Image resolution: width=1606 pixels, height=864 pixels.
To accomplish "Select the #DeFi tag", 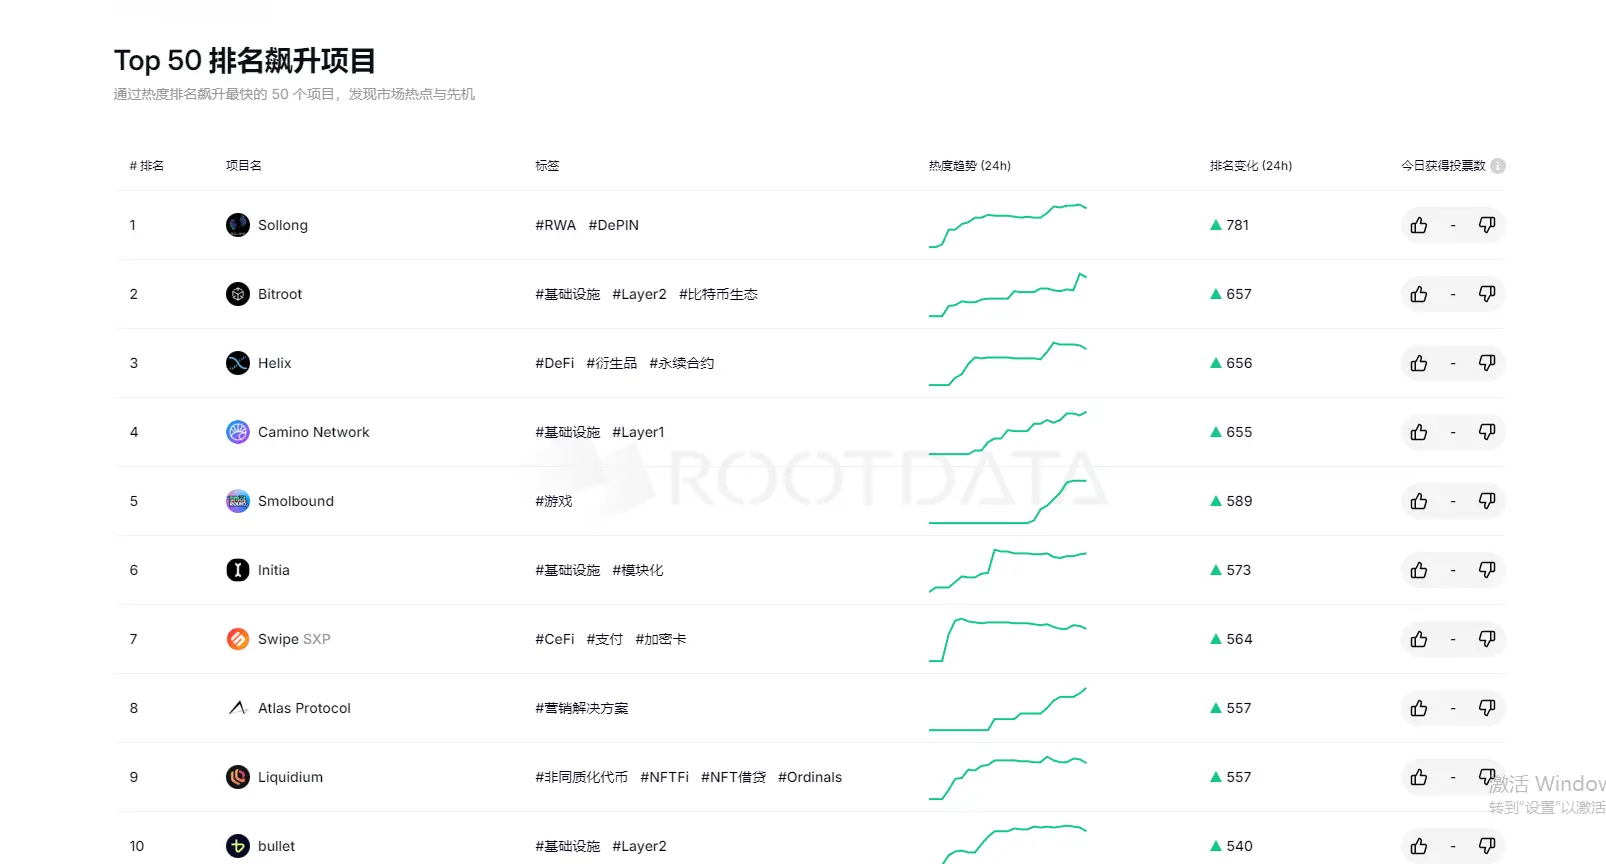I will coord(555,363).
